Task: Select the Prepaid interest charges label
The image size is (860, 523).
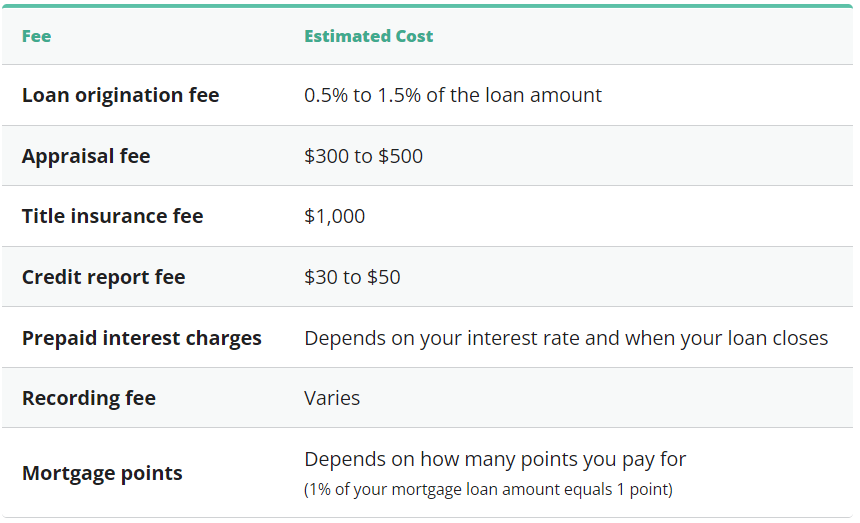Action: pos(142,338)
